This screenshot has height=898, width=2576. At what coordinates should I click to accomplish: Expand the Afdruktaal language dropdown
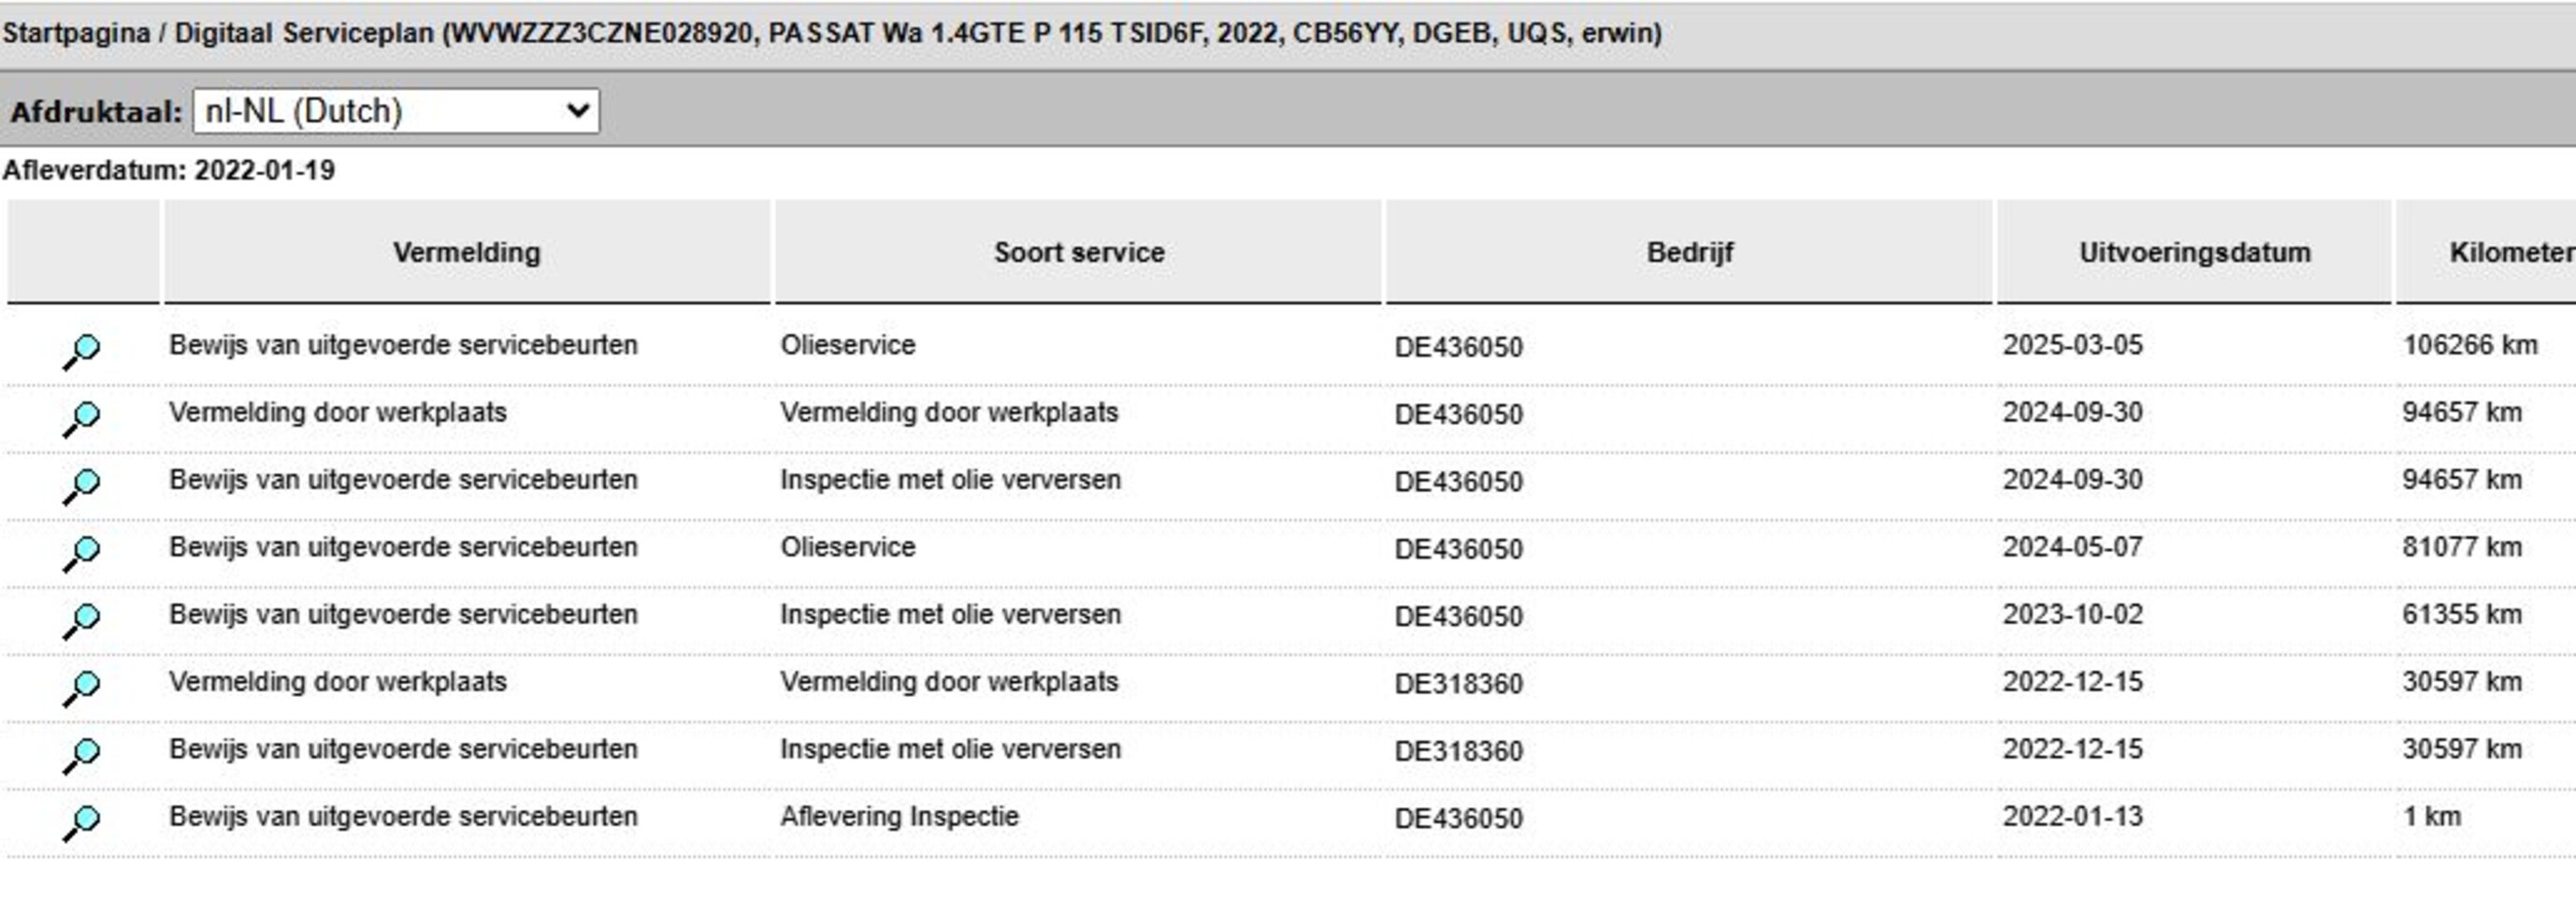coord(396,111)
